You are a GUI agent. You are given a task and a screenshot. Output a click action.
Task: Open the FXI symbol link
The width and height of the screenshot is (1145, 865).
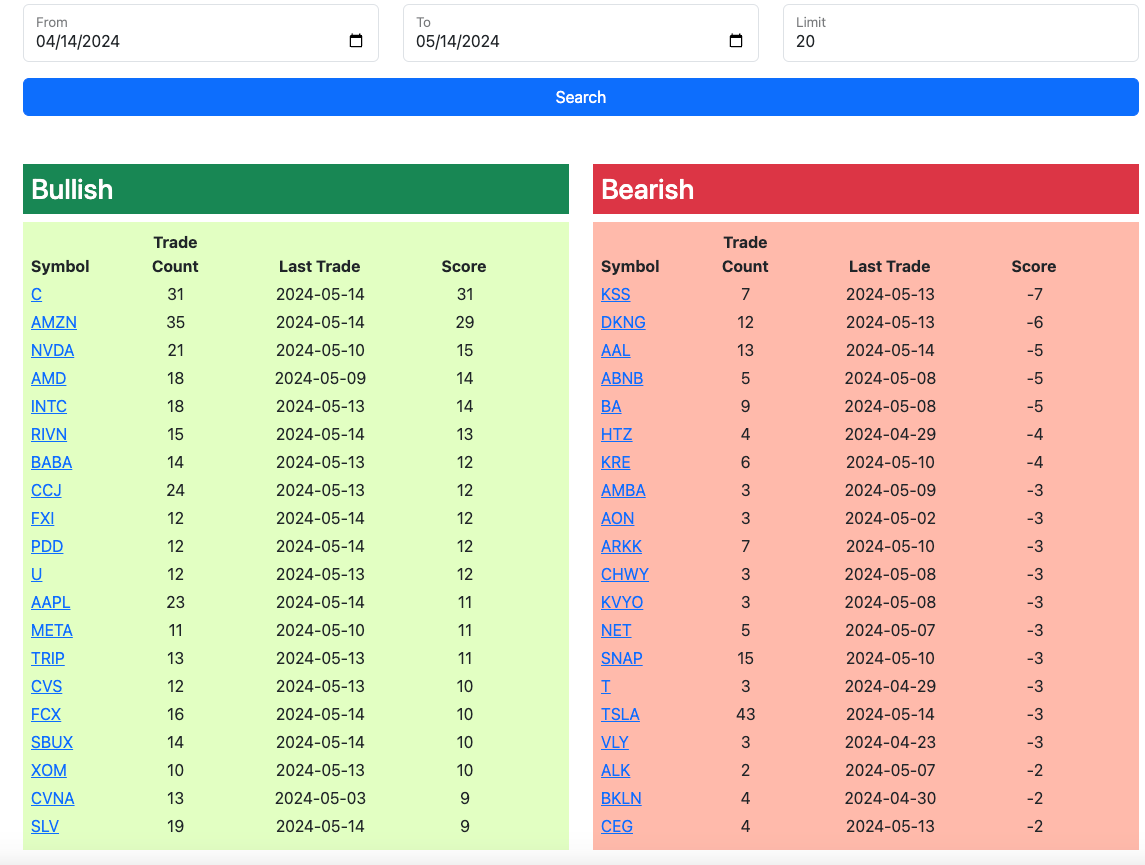[x=42, y=518]
